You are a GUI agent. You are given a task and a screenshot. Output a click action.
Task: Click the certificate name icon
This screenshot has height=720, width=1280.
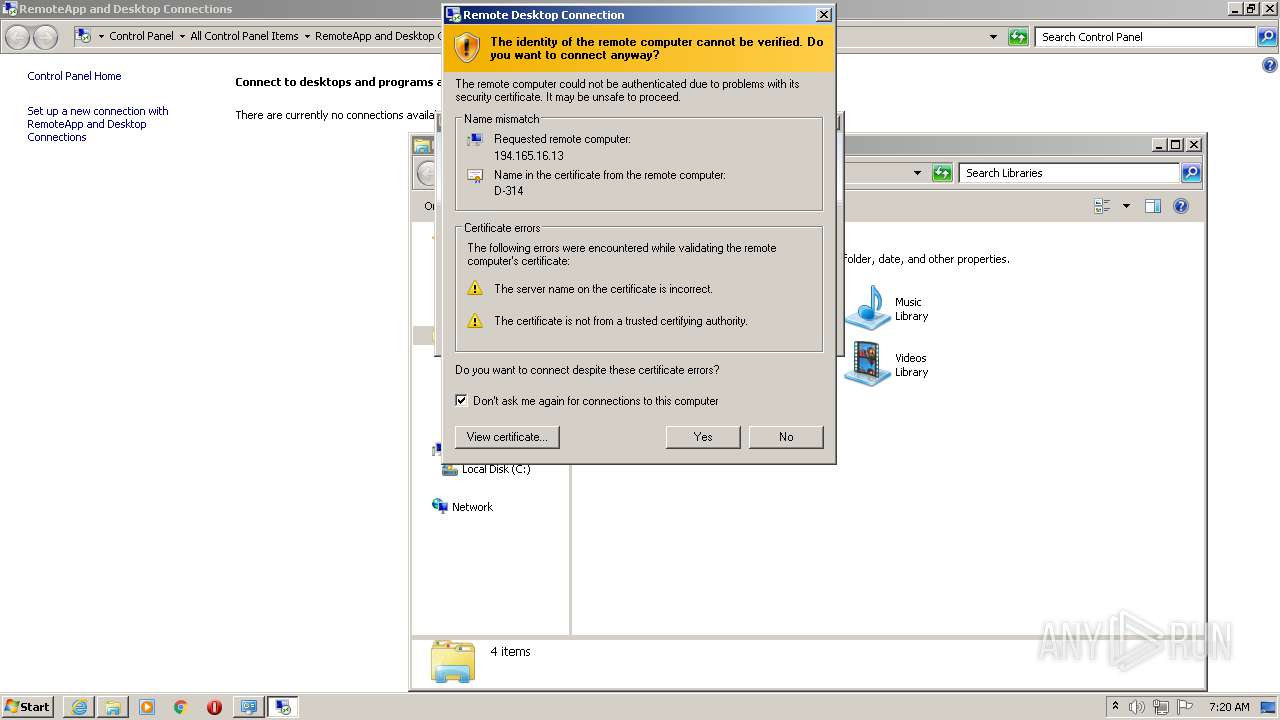[475, 176]
